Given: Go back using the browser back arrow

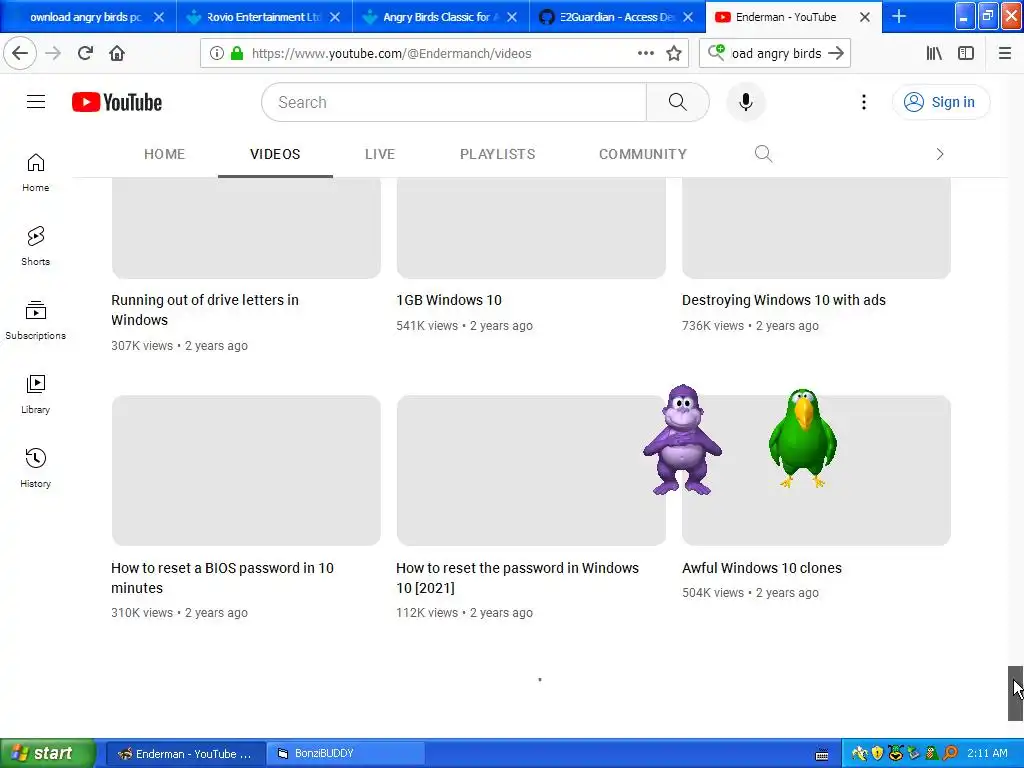Looking at the screenshot, I should tap(20, 53).
